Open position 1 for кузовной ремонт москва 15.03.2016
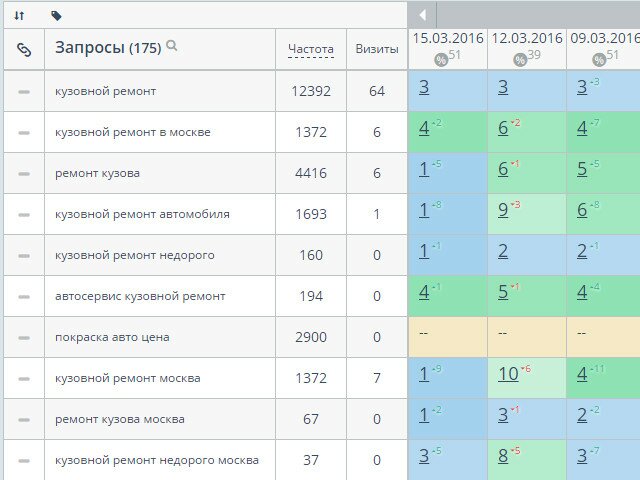 coord(424,374)
